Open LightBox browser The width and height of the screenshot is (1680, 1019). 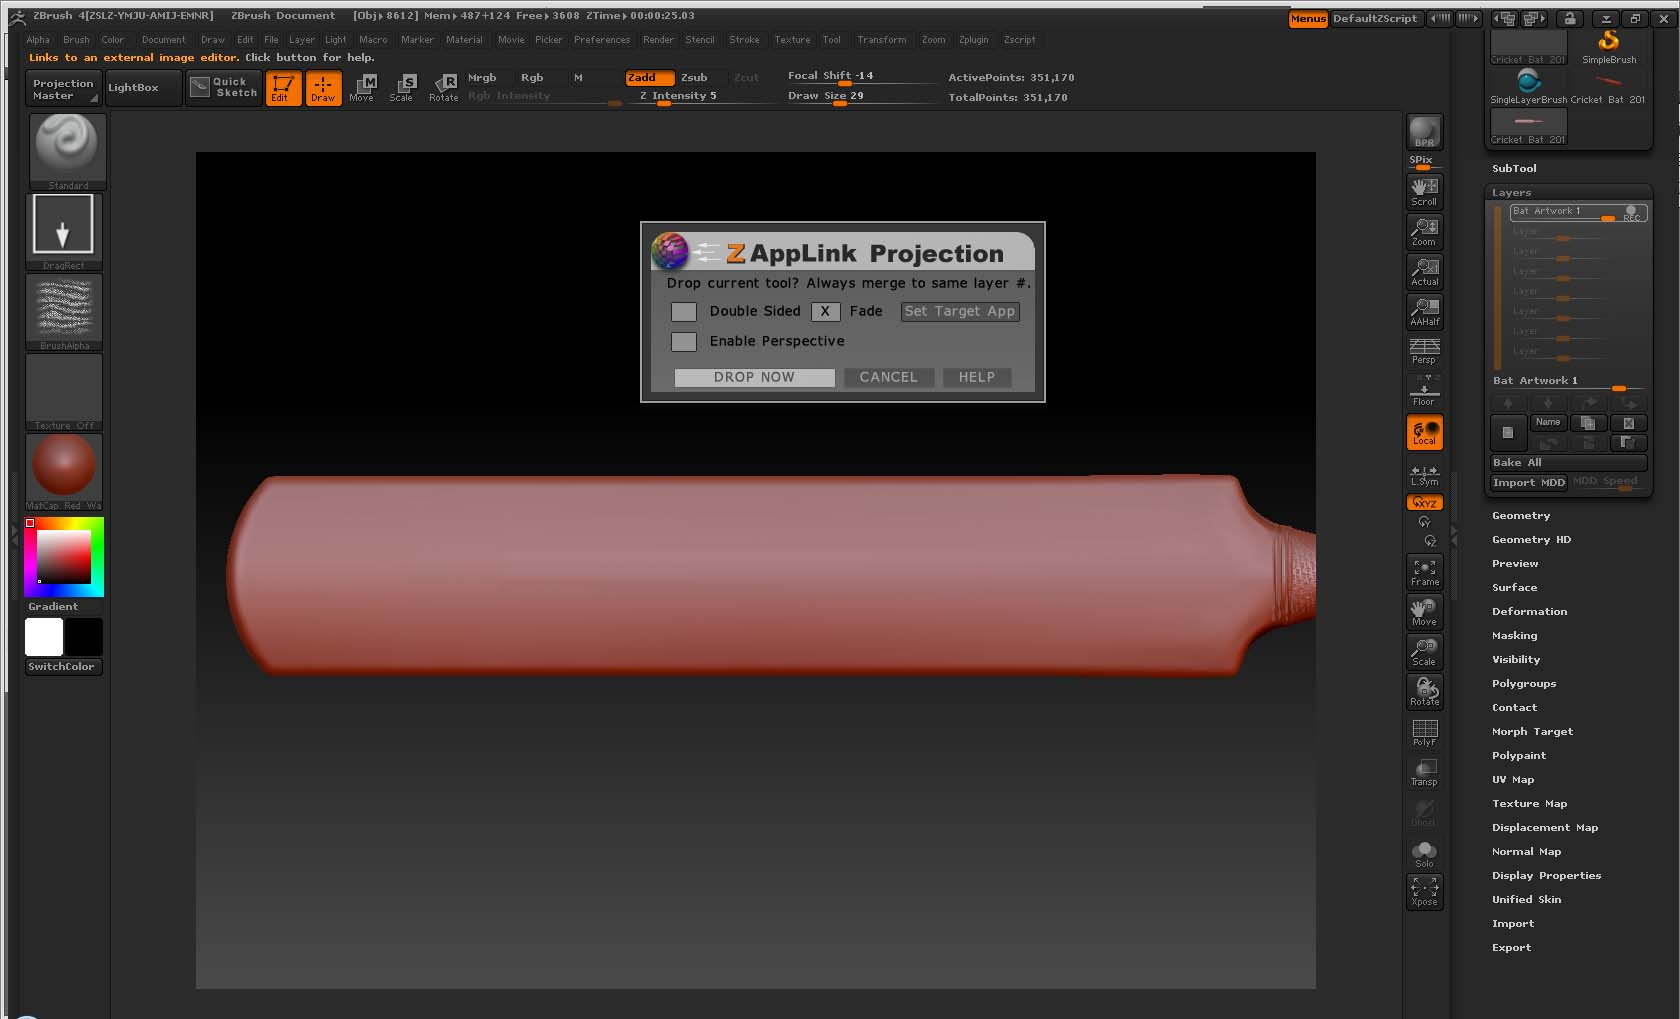pos(143,88)
